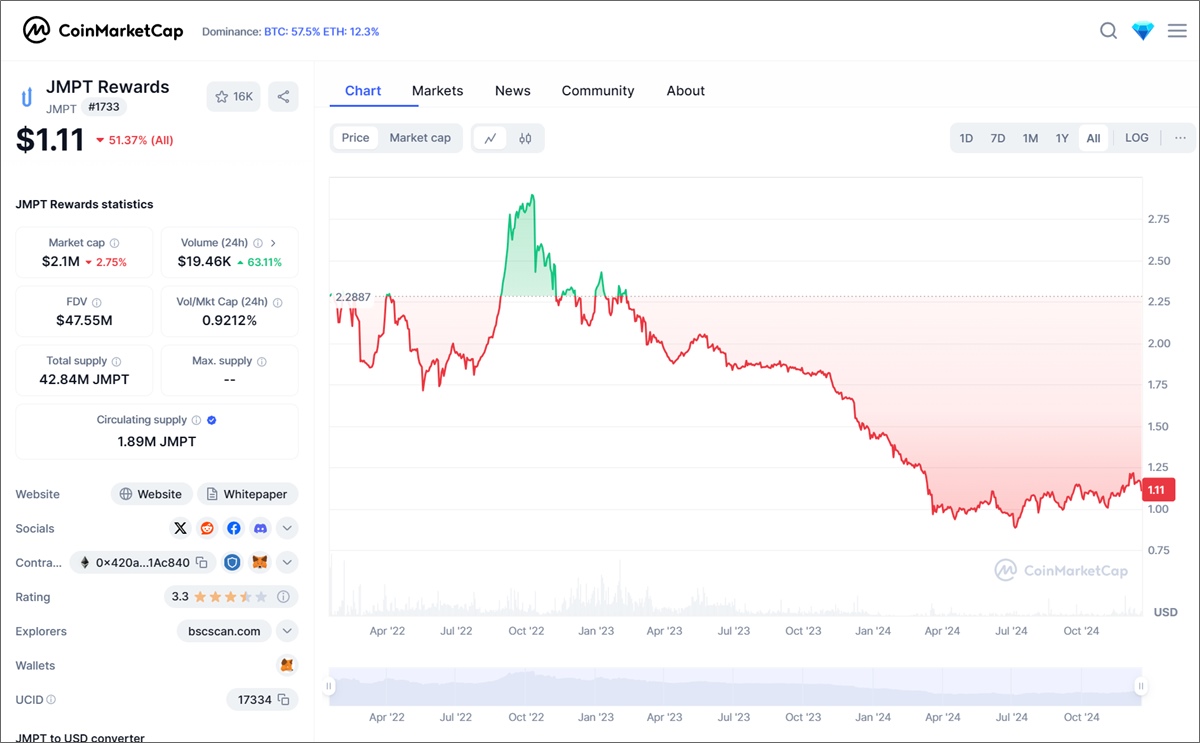The image size is (1200, 743).
Task: Open the News tab
Action: click(x=513, y=90)
